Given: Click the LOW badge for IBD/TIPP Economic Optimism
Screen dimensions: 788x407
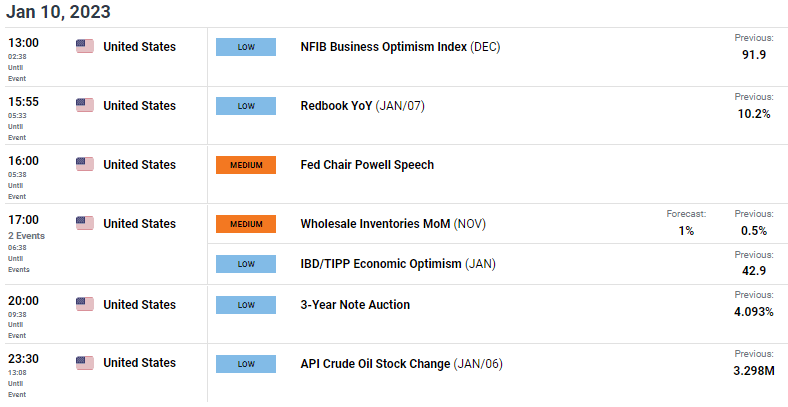Looking at the screenshot, I should coord(246,264).
